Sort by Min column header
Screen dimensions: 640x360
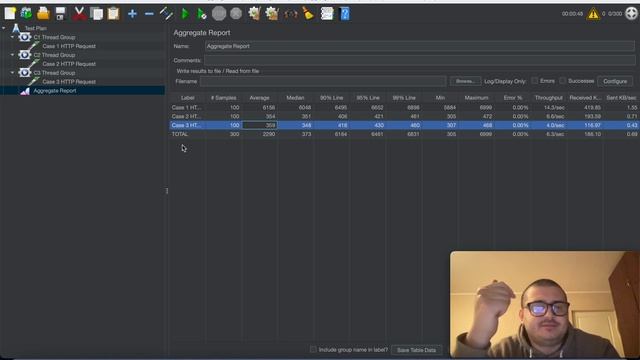440,98
